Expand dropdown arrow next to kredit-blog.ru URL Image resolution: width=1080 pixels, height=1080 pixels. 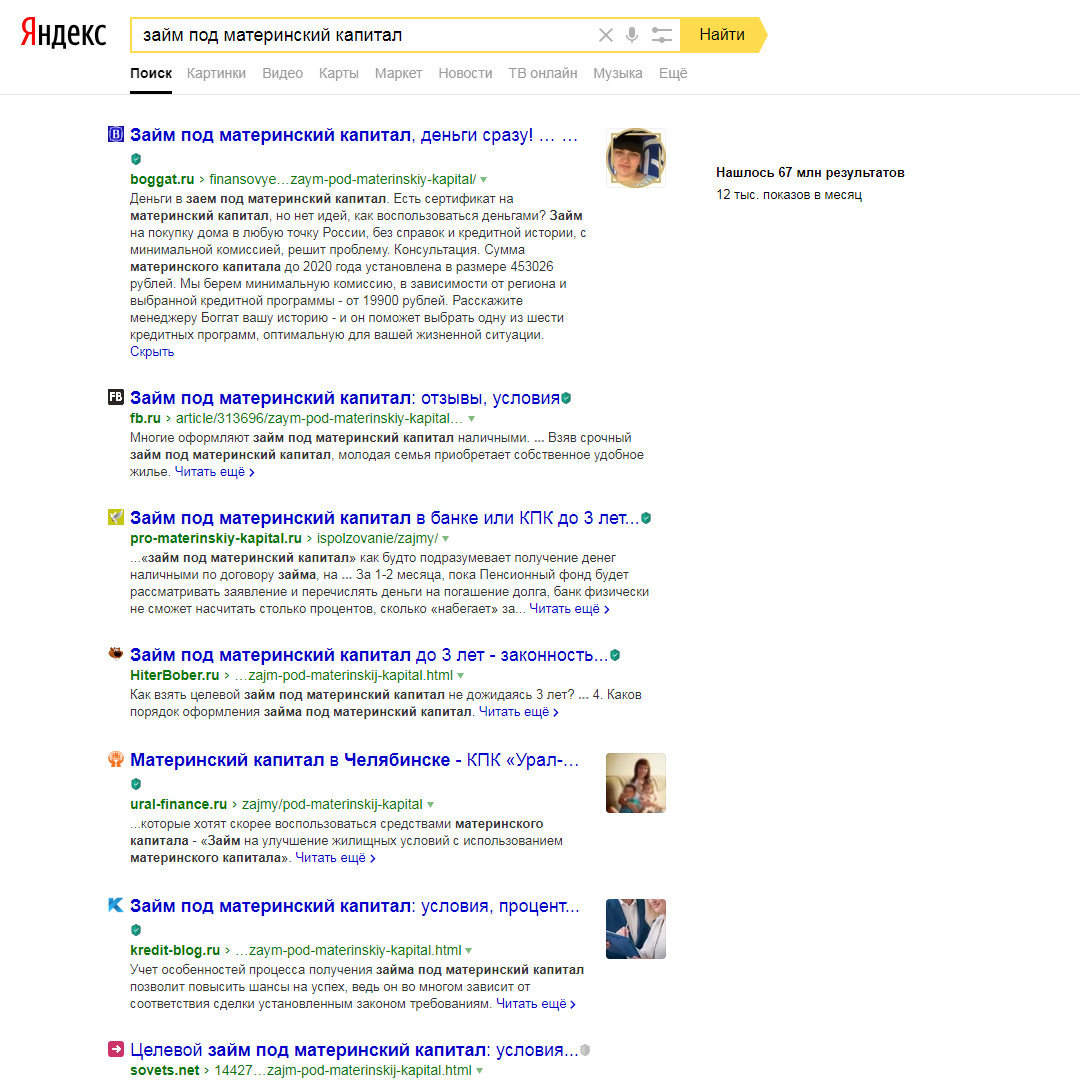click(468, 951)
